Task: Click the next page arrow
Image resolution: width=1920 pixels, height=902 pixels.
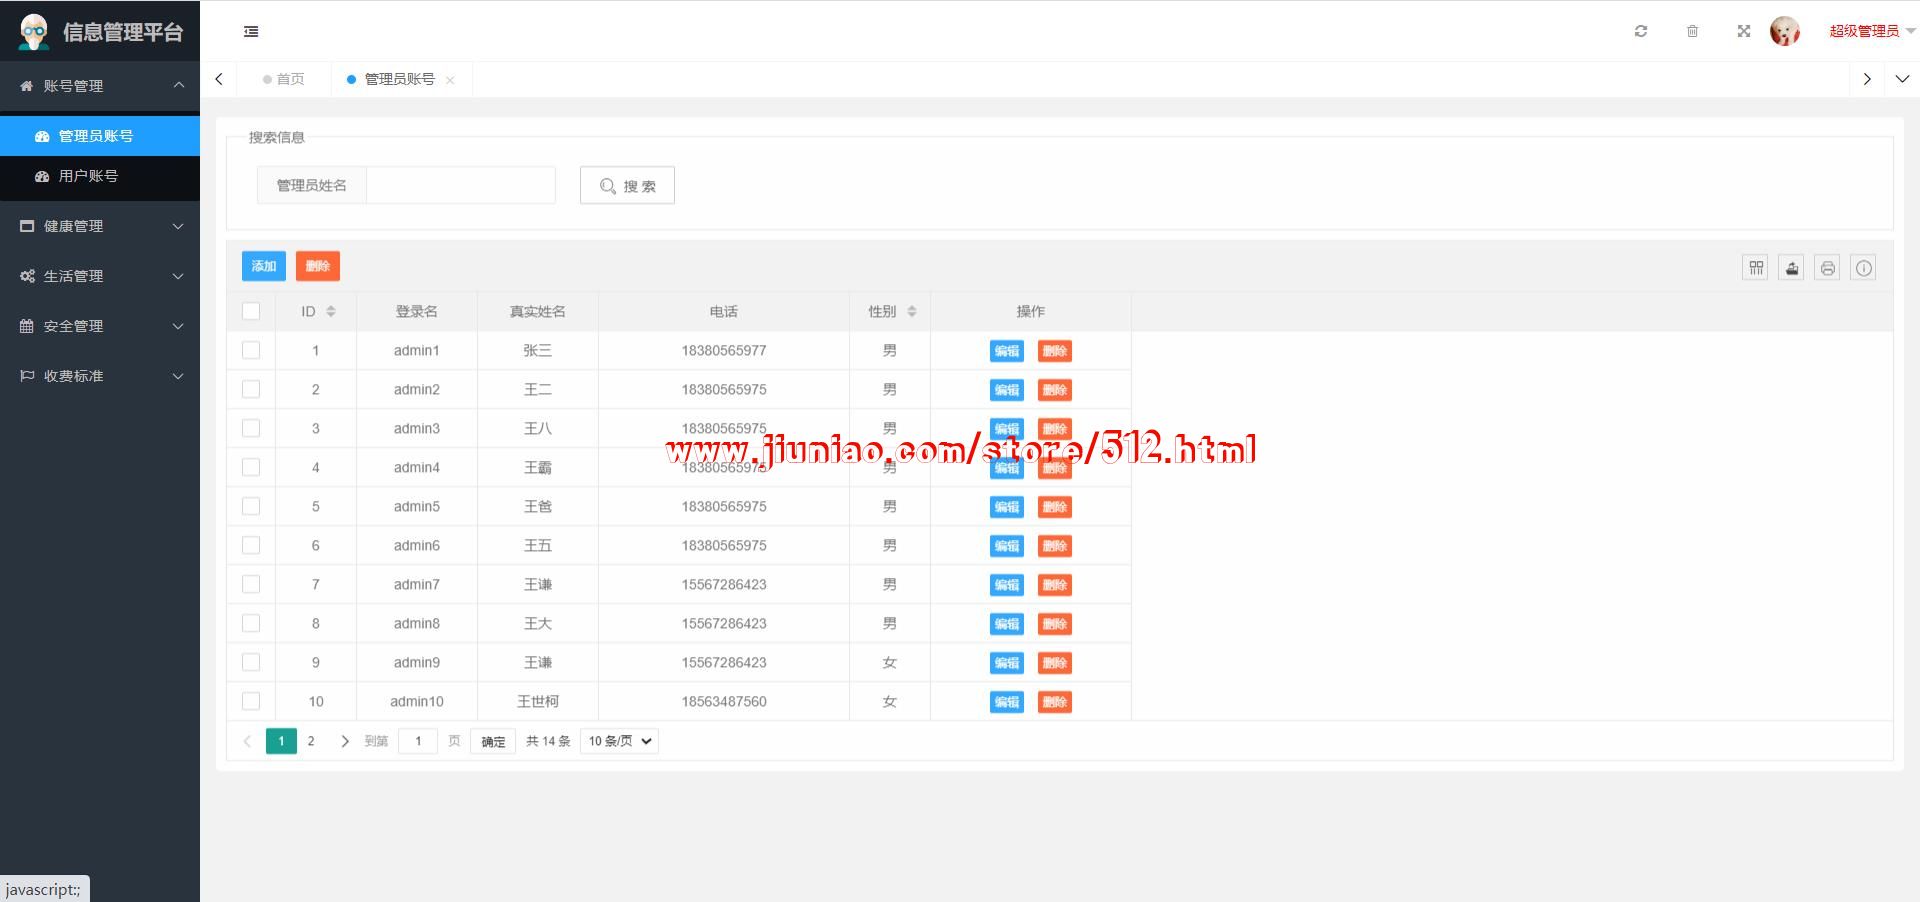Action: click(345, 741)
